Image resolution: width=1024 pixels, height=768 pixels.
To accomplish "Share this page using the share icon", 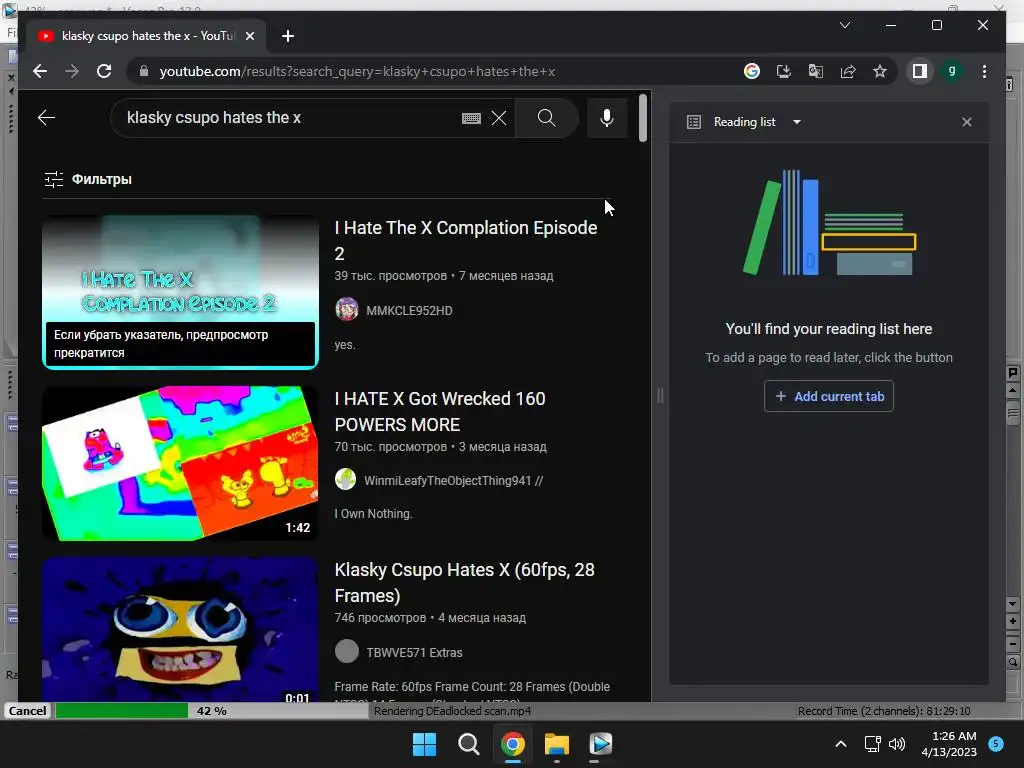I will pos(848,71).
